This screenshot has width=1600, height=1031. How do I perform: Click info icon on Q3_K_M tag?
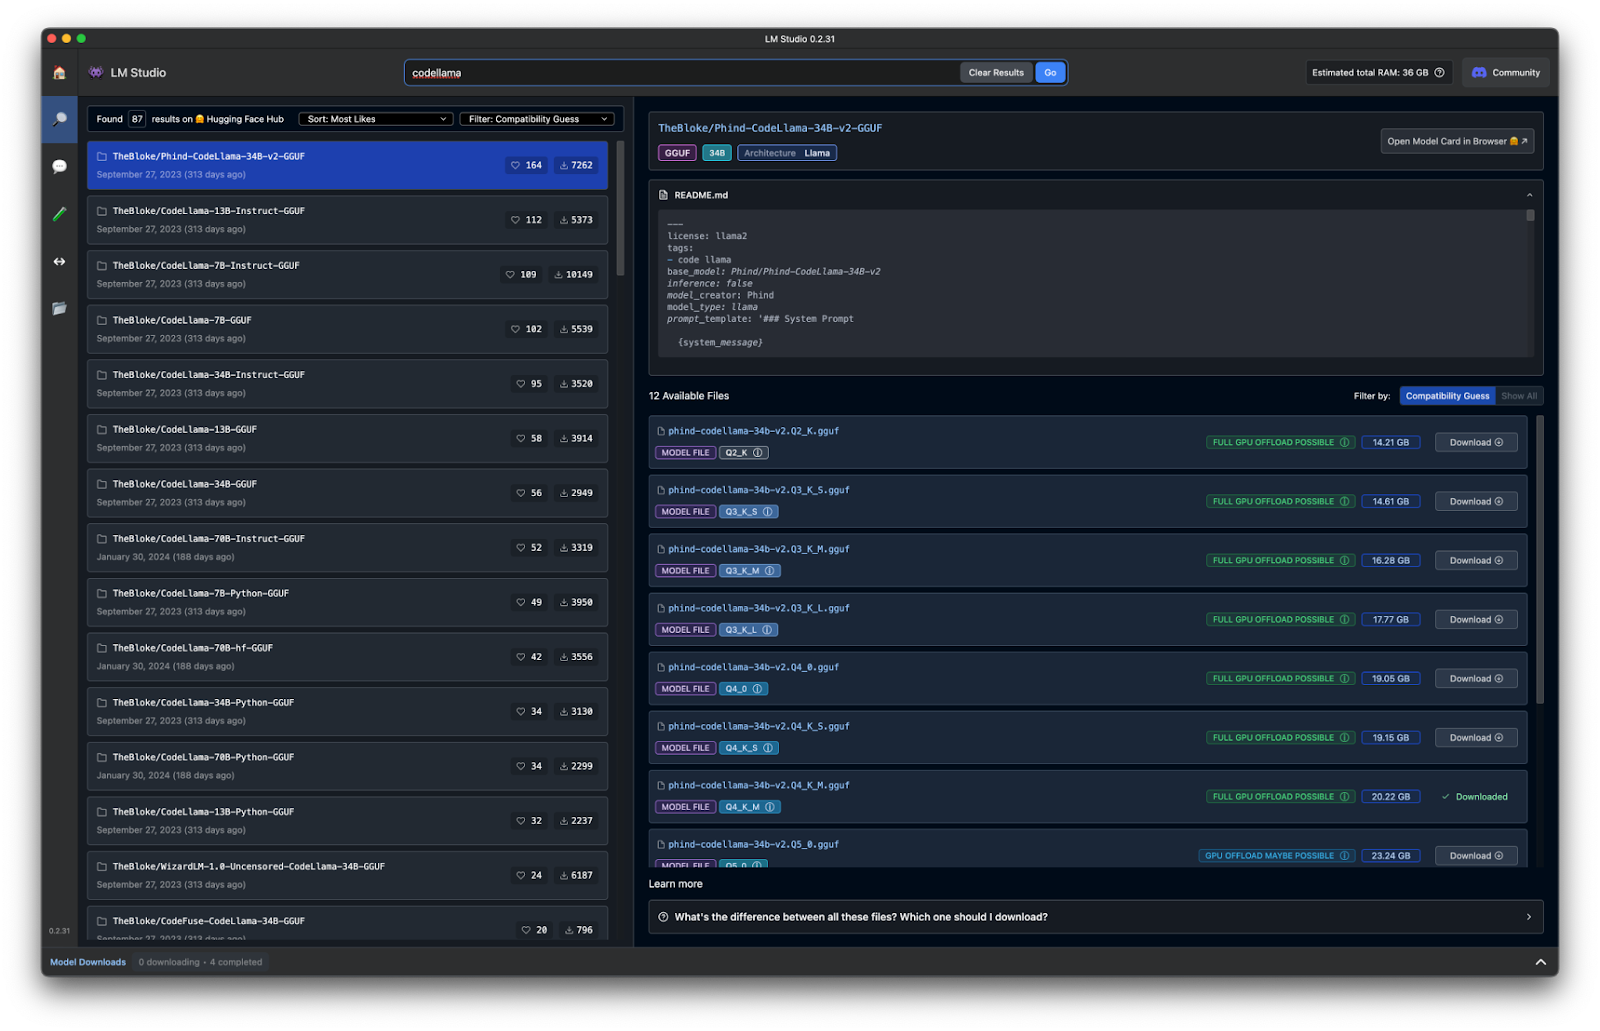pyautogui.click(x=770, y=571)
